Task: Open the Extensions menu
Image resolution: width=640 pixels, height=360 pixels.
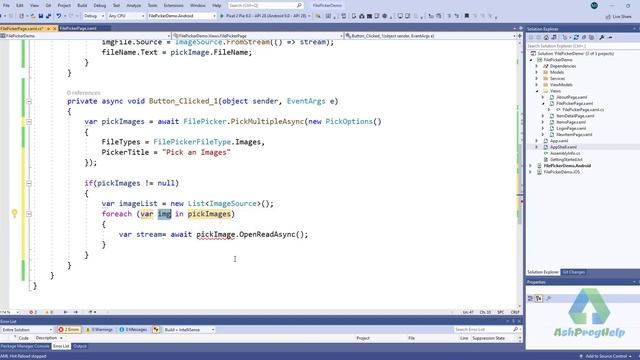Action: tap(173, 6)
